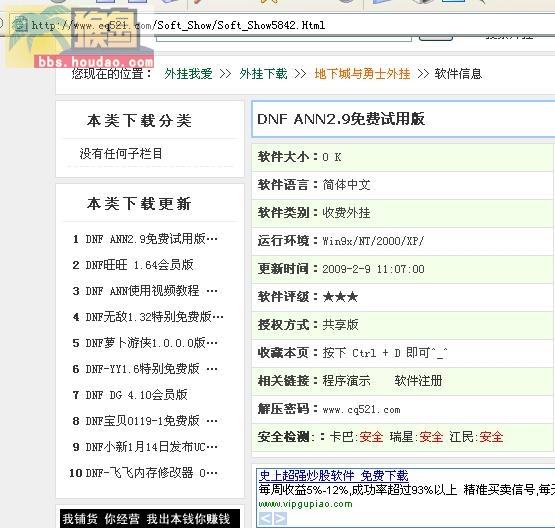Screen dimensions: 555x528
Task: Click the 授权方式 value 共享版
Action: point(340,325)
